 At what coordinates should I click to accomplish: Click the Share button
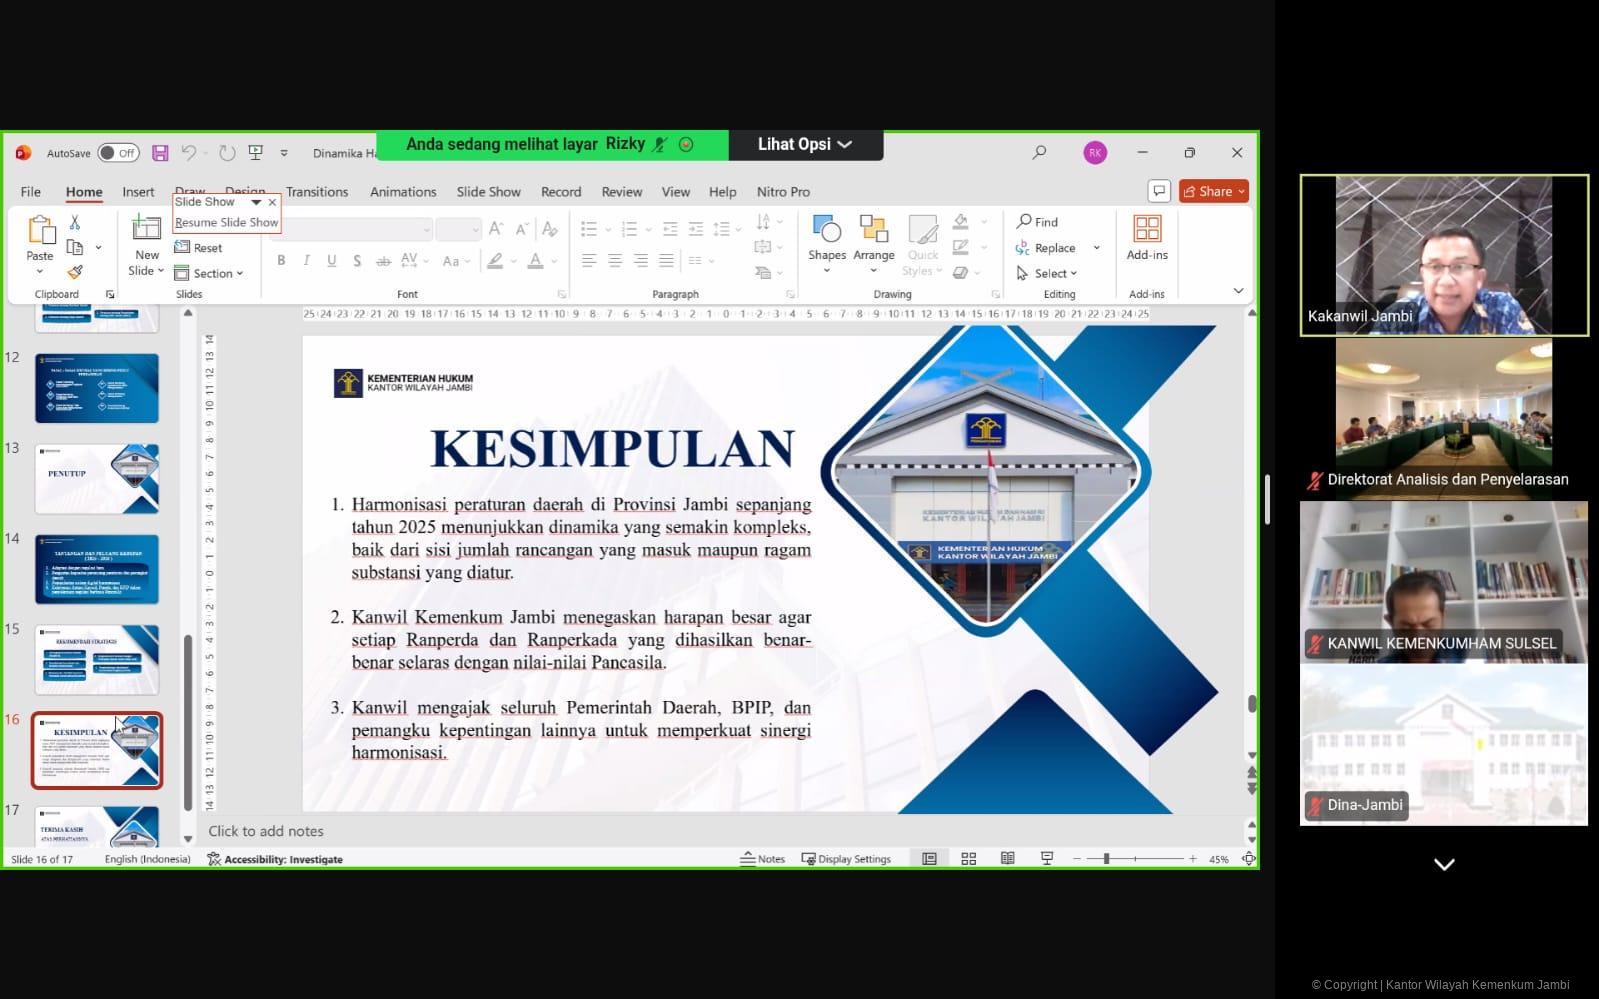(1214, 191)
